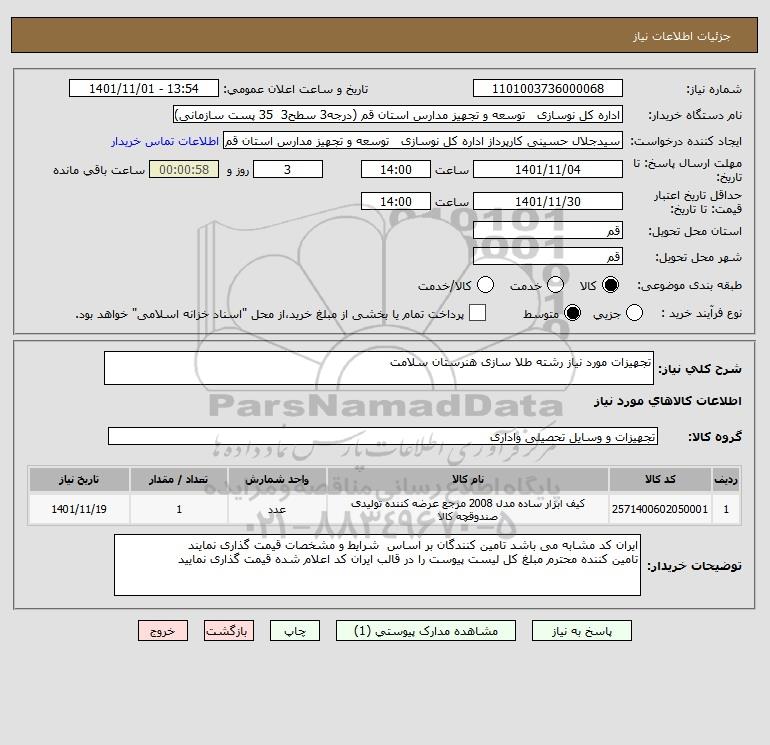This screenshot has height=745, width=770.
Task: Click the request creator name field
Action: tap(423, 141)
